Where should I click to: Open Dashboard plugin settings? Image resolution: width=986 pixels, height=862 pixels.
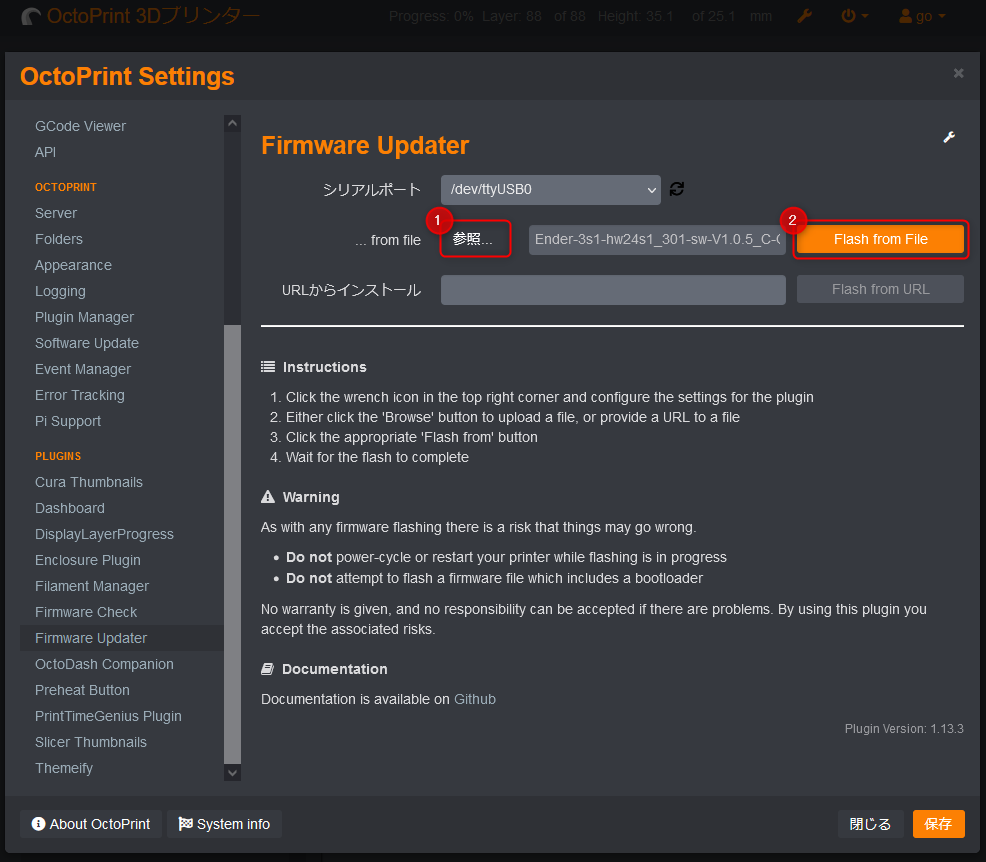coord(70,507)
